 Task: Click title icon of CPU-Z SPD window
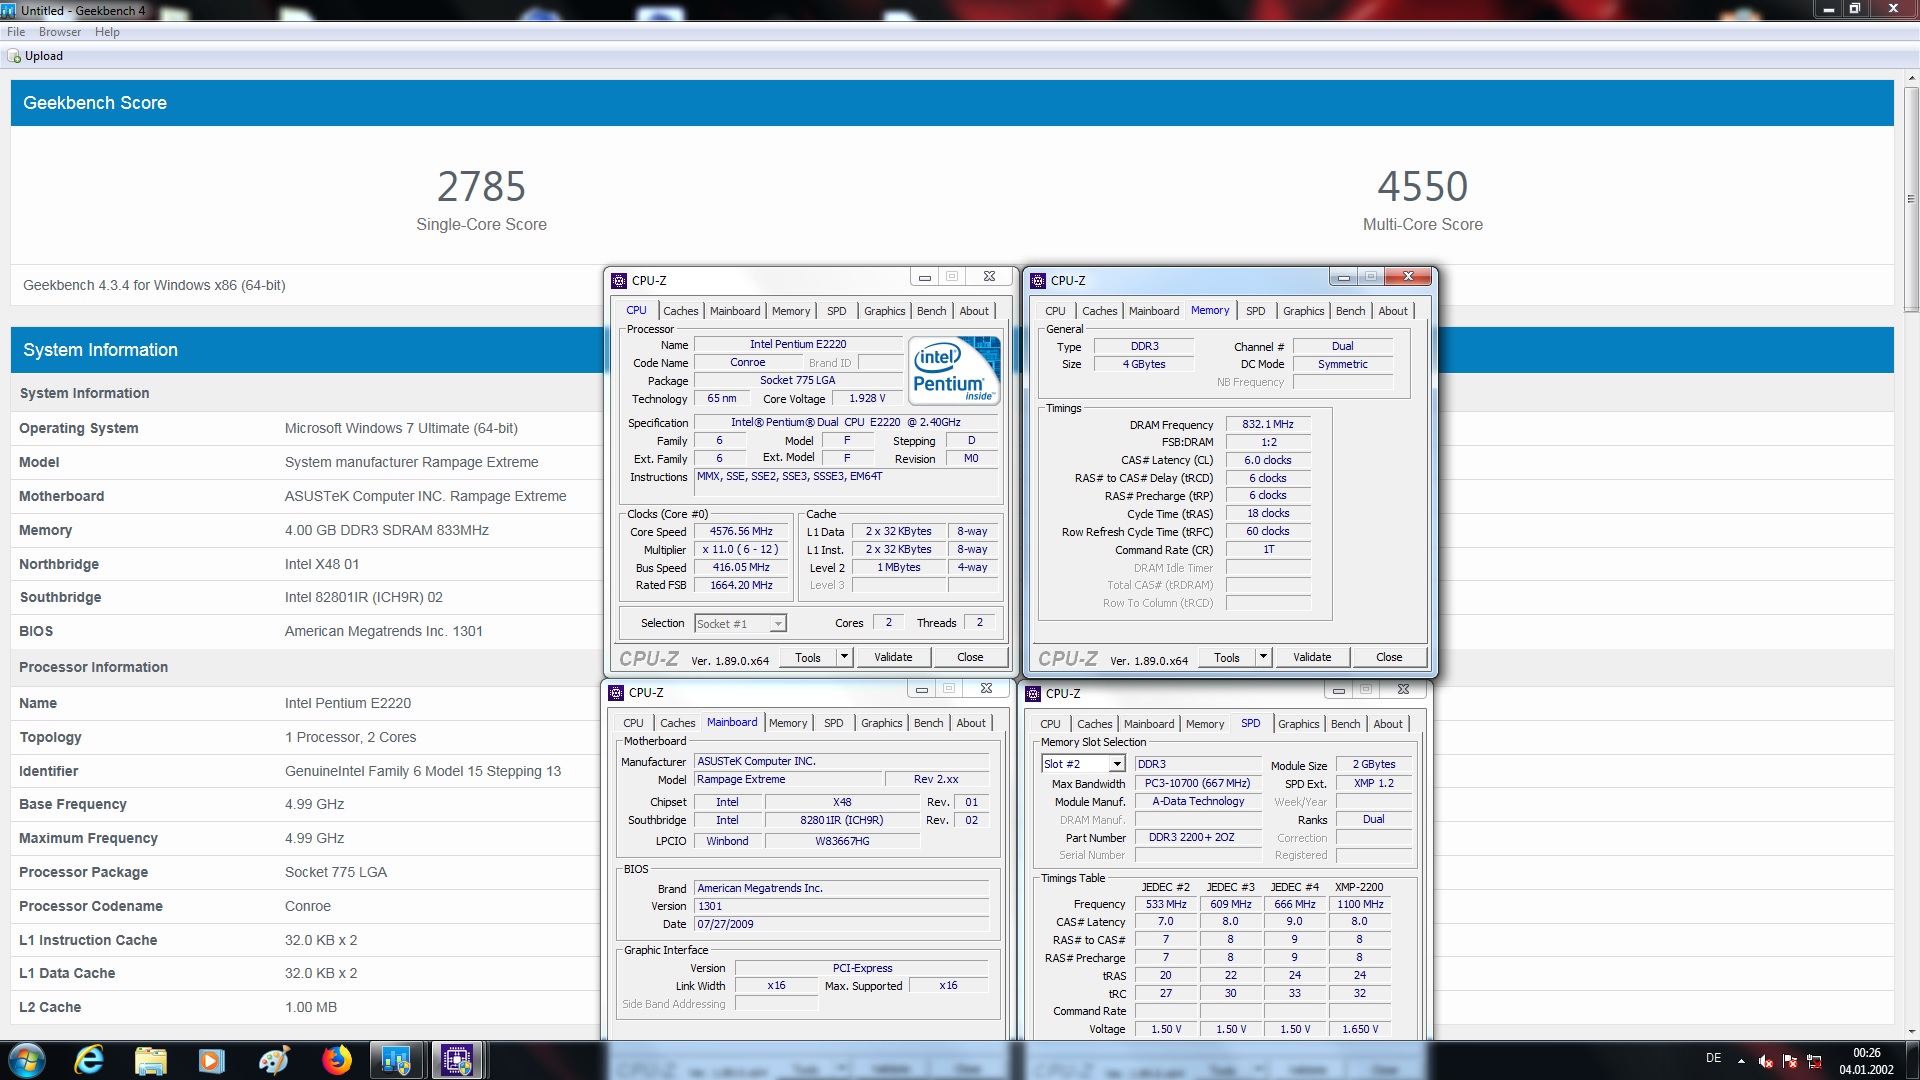(x=1034, y=694)
